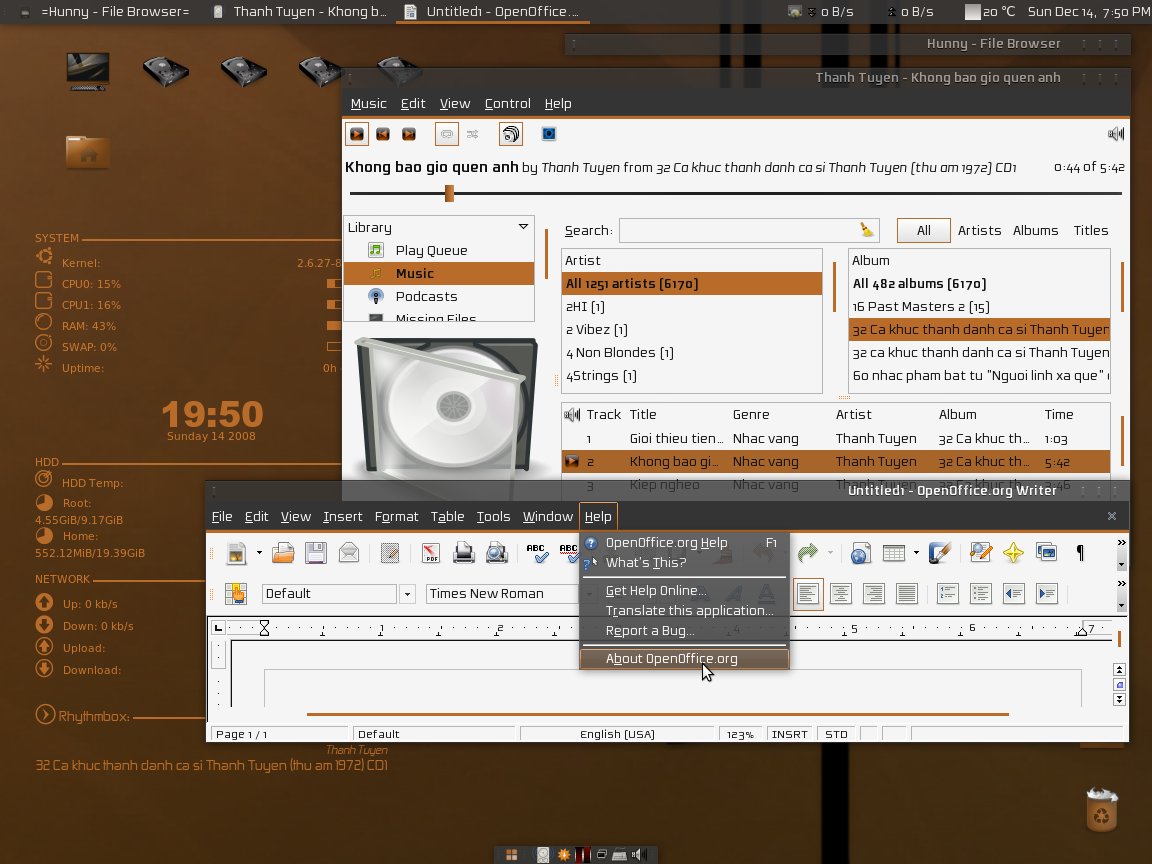Export directly as PDF icon

[431, 552]
